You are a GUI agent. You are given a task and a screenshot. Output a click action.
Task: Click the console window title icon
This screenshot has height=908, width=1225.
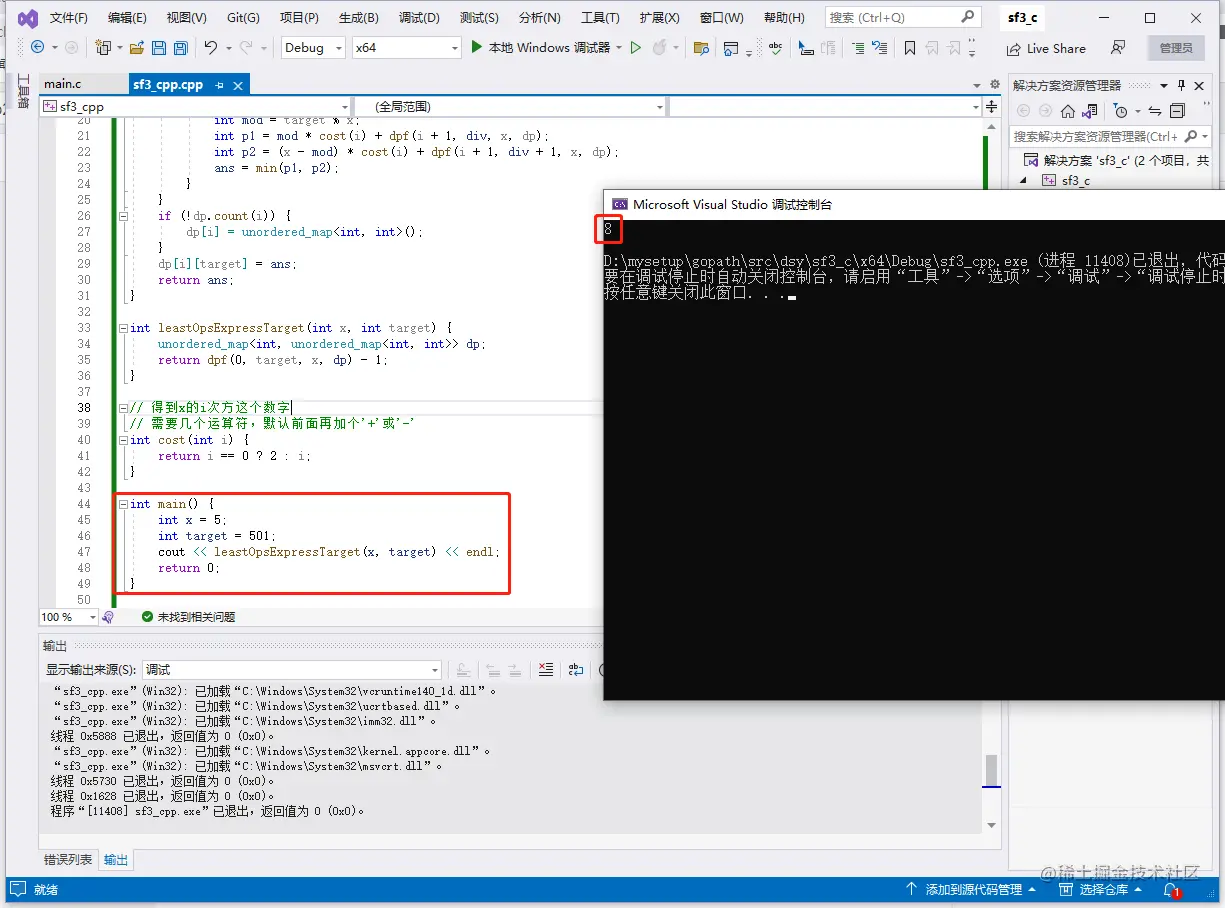pos(619,204)
